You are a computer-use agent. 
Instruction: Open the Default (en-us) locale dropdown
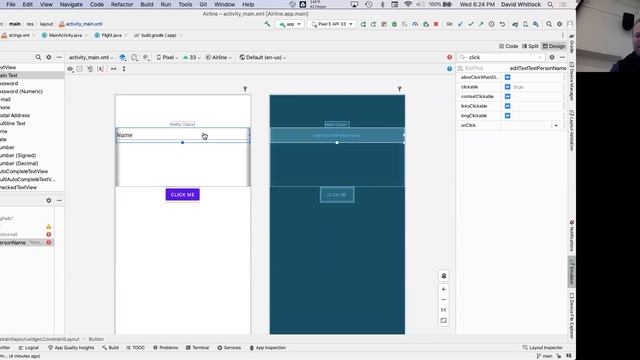pos(262,58)
